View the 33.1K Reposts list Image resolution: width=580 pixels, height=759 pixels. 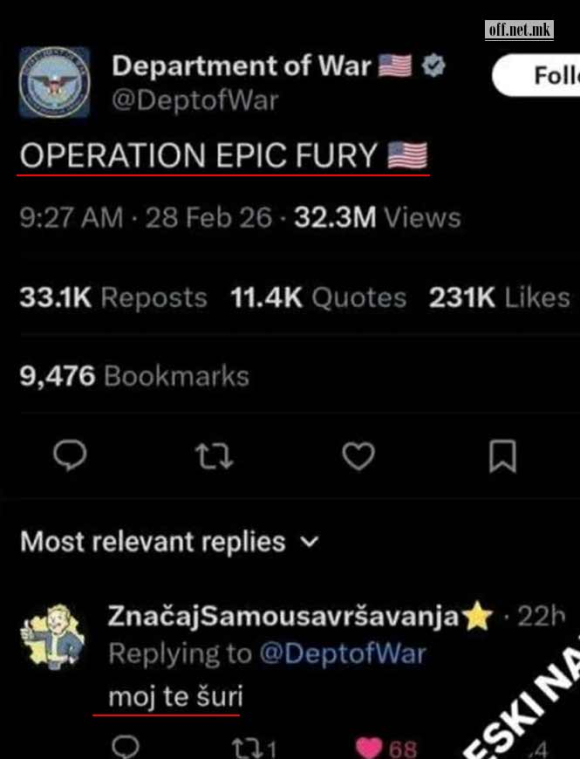click(x=113, y=297)
